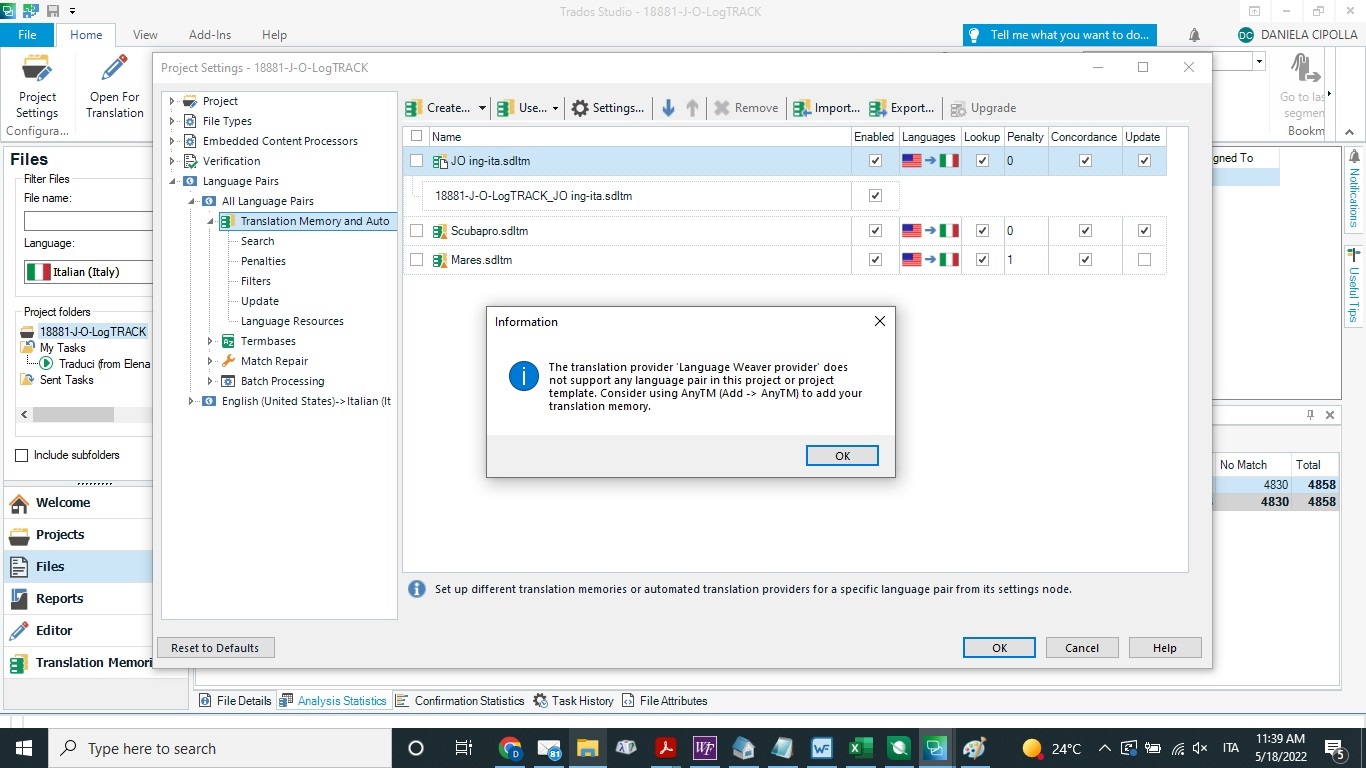Image resolution: width=1366 pixels, height=768 pixels.
Task: Expand the Termbases tree node
Action: tap(210, 341)
